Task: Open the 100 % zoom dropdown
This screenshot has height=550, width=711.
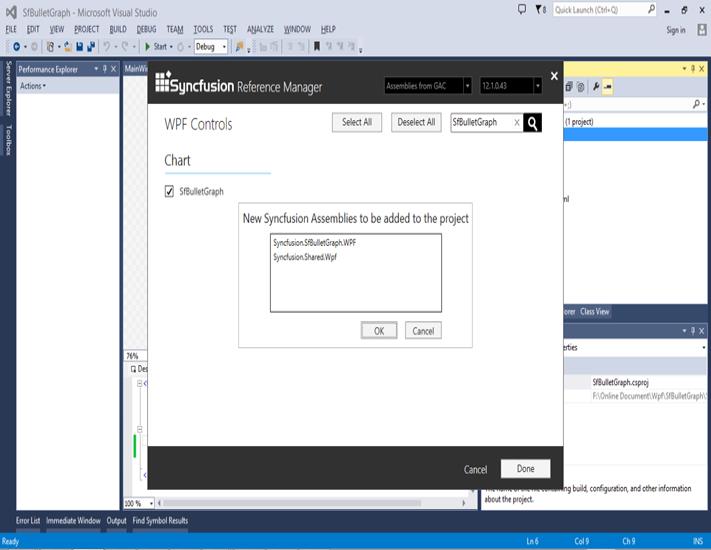Action: tap(151, 503)
